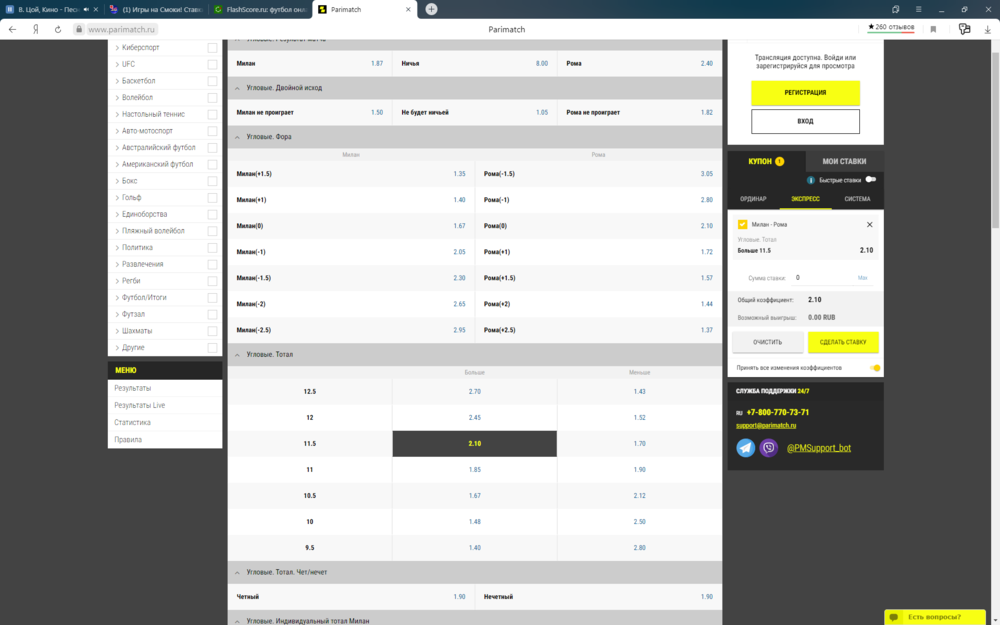Viewport: 1000px width, 625px height.
Task: Switch to the Купон tab
Action: coord(766,161)
